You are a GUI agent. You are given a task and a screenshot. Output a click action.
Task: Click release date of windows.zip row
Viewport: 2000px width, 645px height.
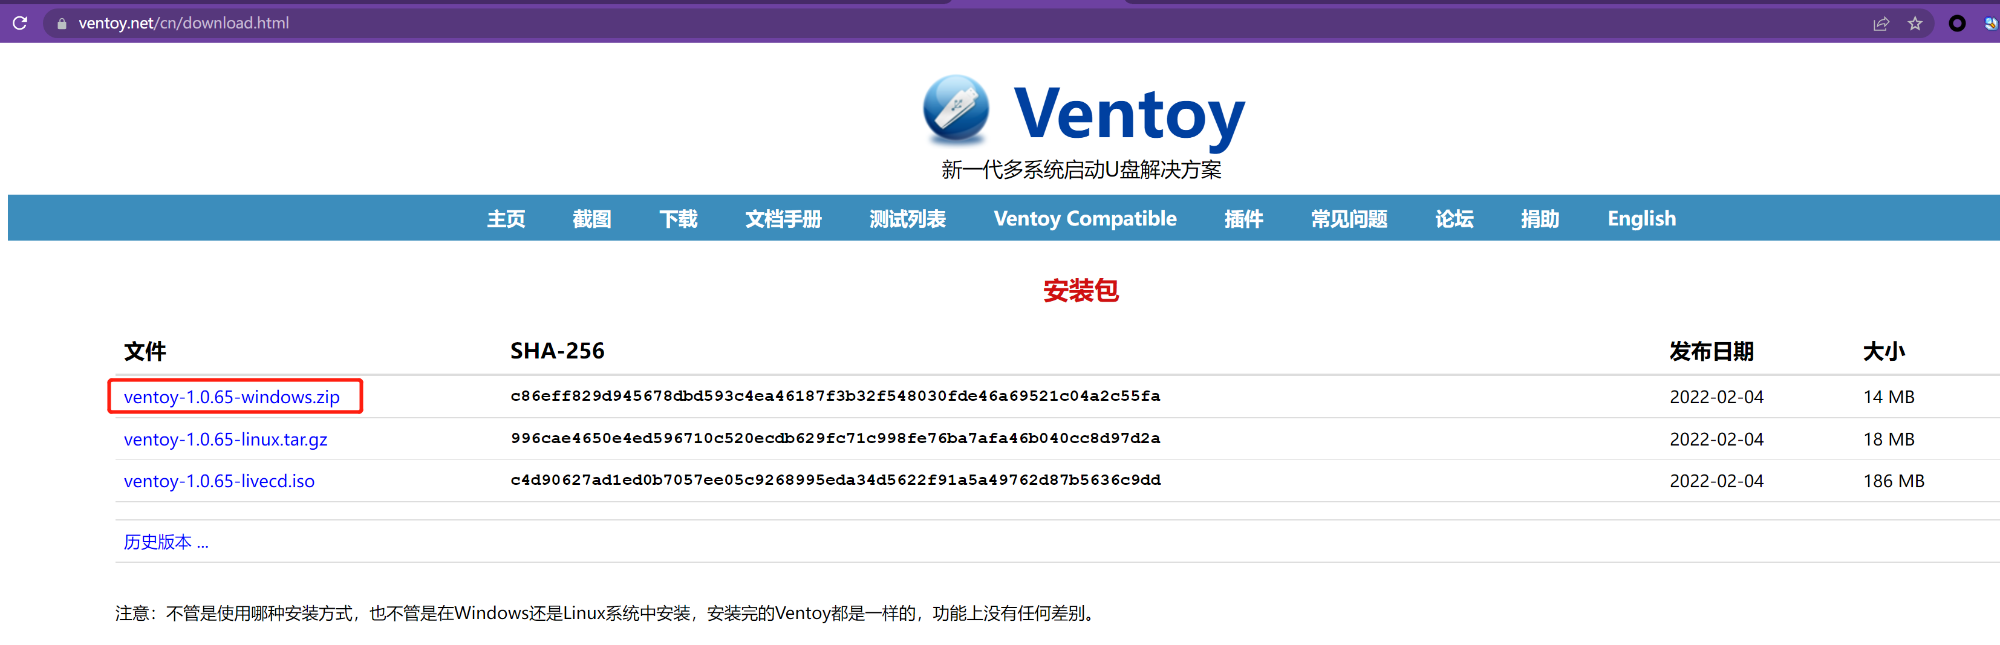click(1717, 397)
